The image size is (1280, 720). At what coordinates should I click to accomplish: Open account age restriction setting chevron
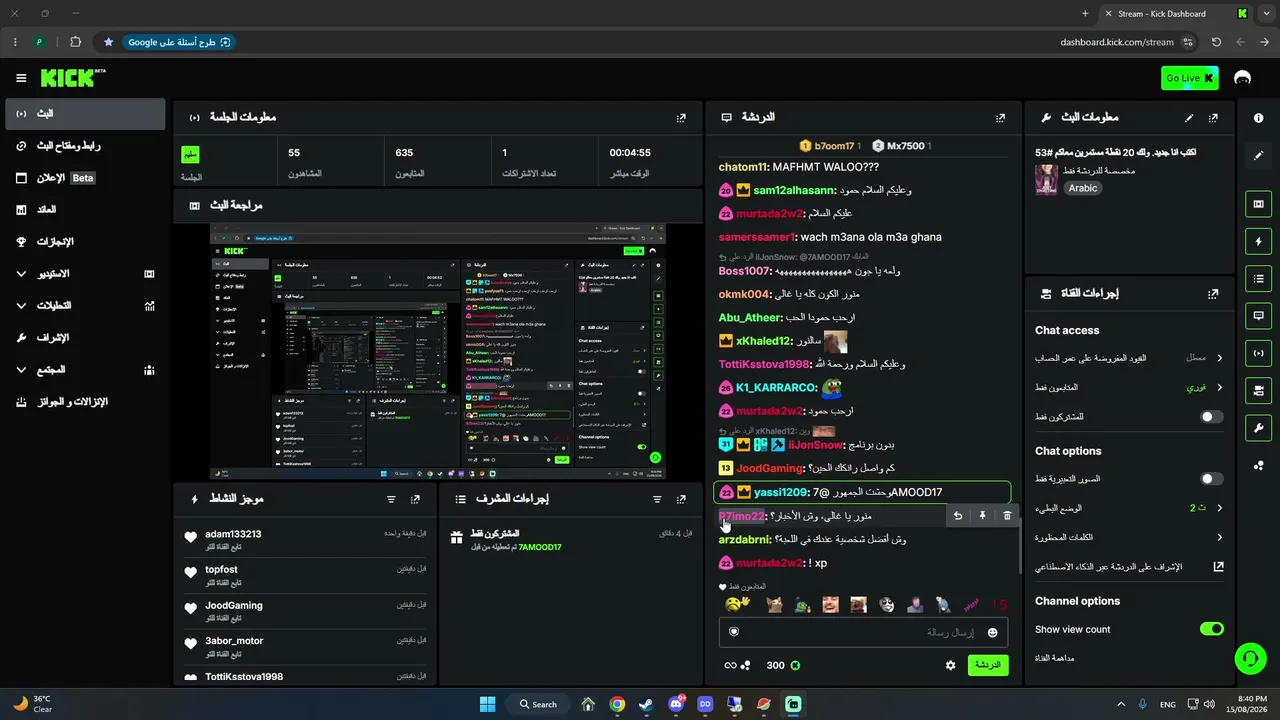point(1219,358)
